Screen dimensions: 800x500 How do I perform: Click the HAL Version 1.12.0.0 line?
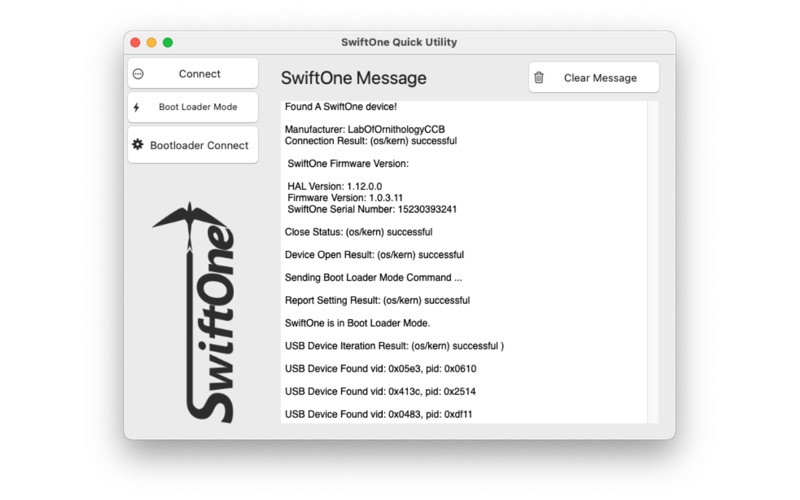334,187
